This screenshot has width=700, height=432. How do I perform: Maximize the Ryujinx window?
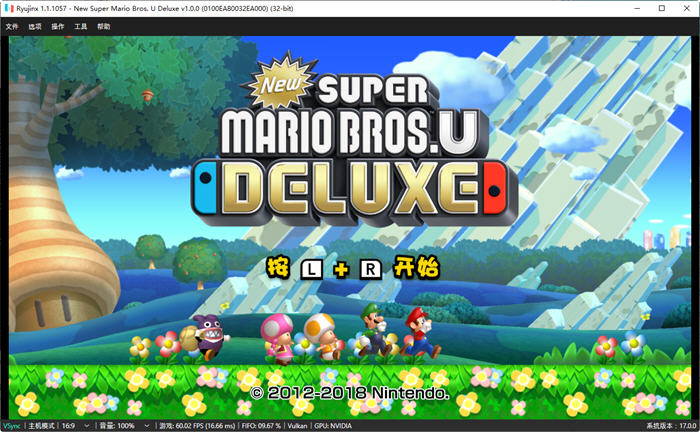point(662,8)
